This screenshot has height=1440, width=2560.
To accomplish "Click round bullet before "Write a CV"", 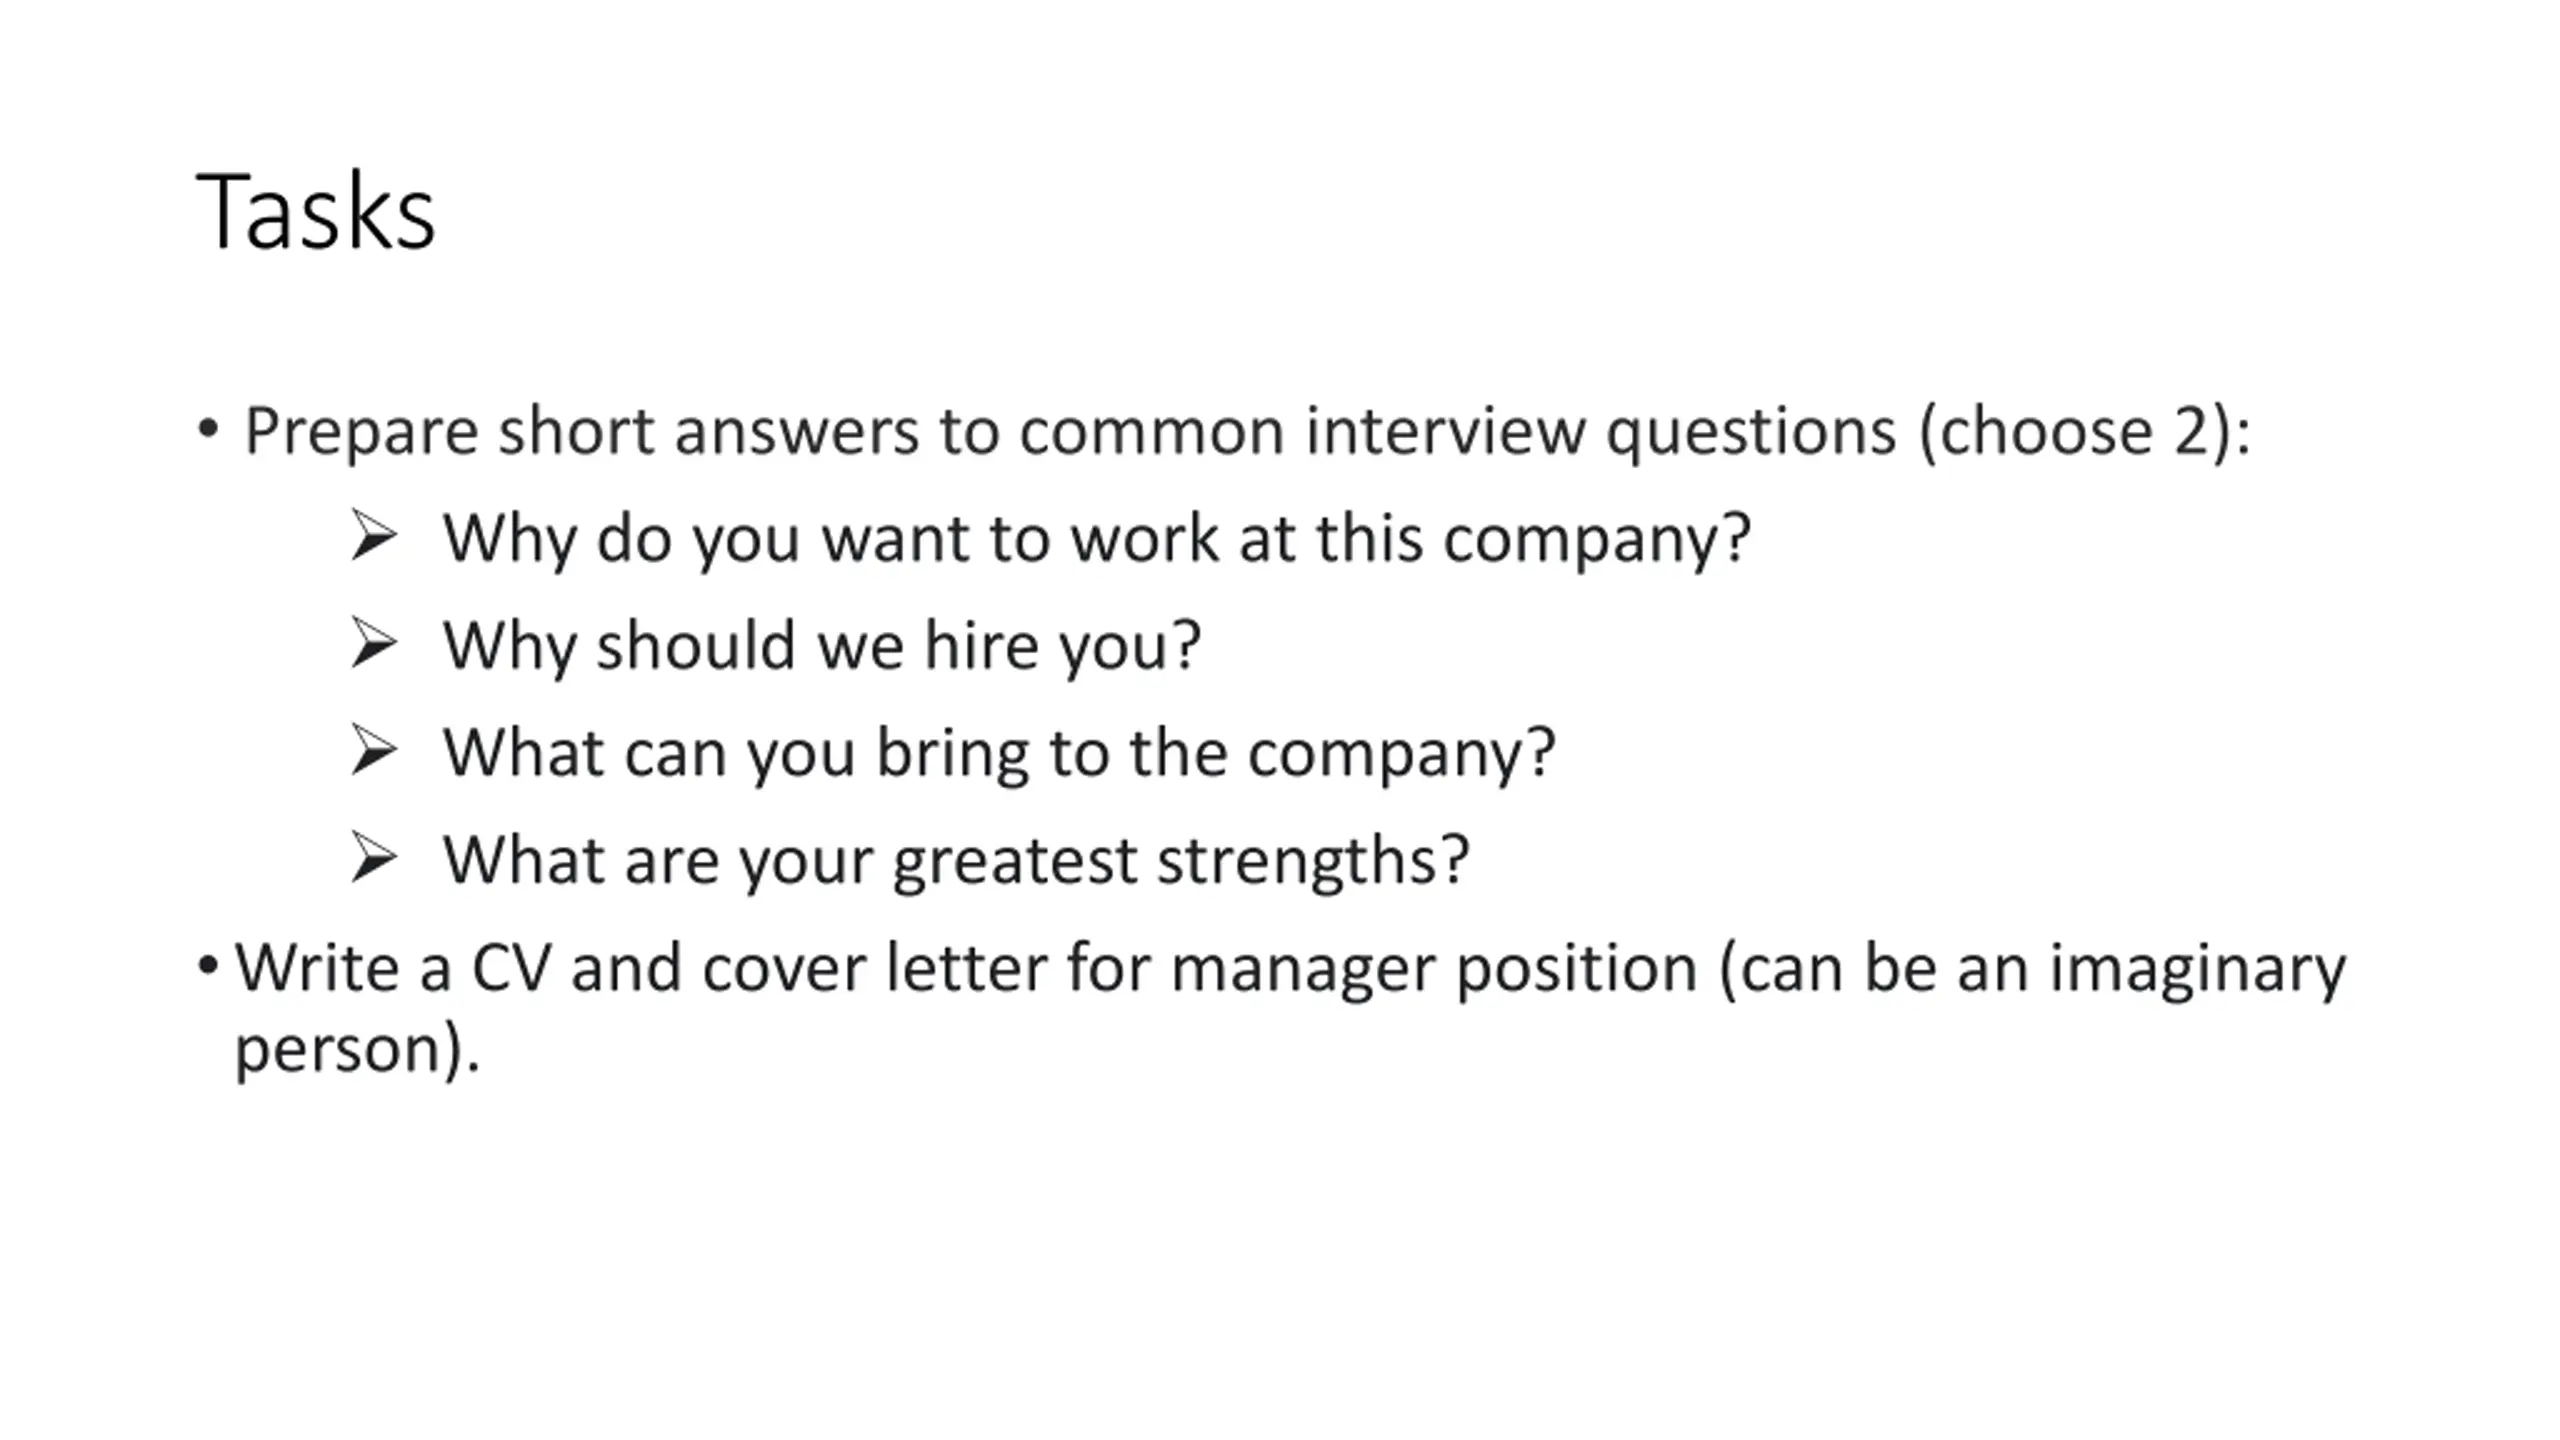I will pyautogui.click(x=207, y=966).
